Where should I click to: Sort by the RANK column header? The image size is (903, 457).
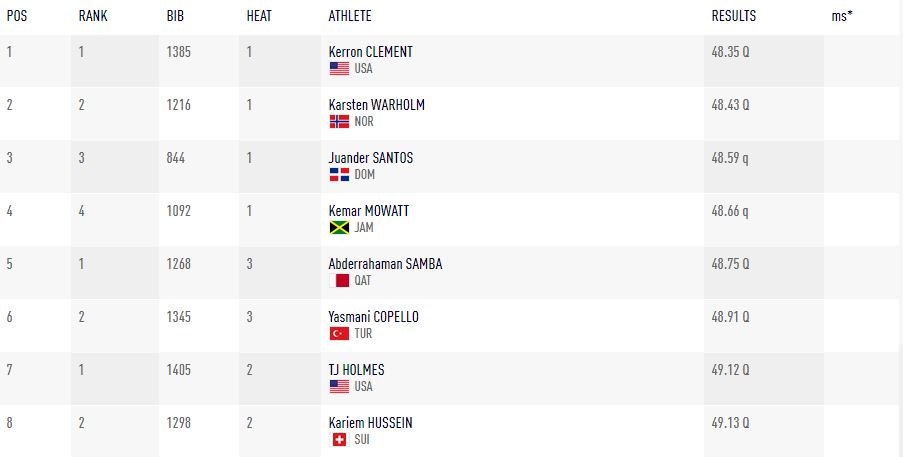[93, 16]
